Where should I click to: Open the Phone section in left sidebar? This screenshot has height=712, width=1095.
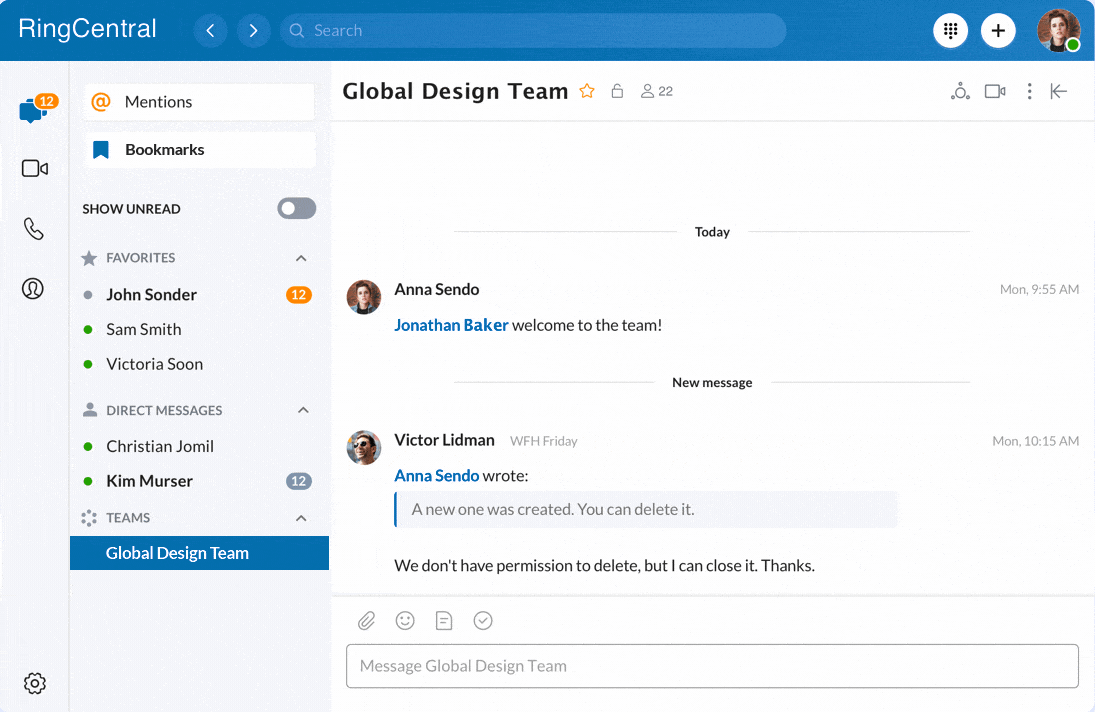pos(34,229)
